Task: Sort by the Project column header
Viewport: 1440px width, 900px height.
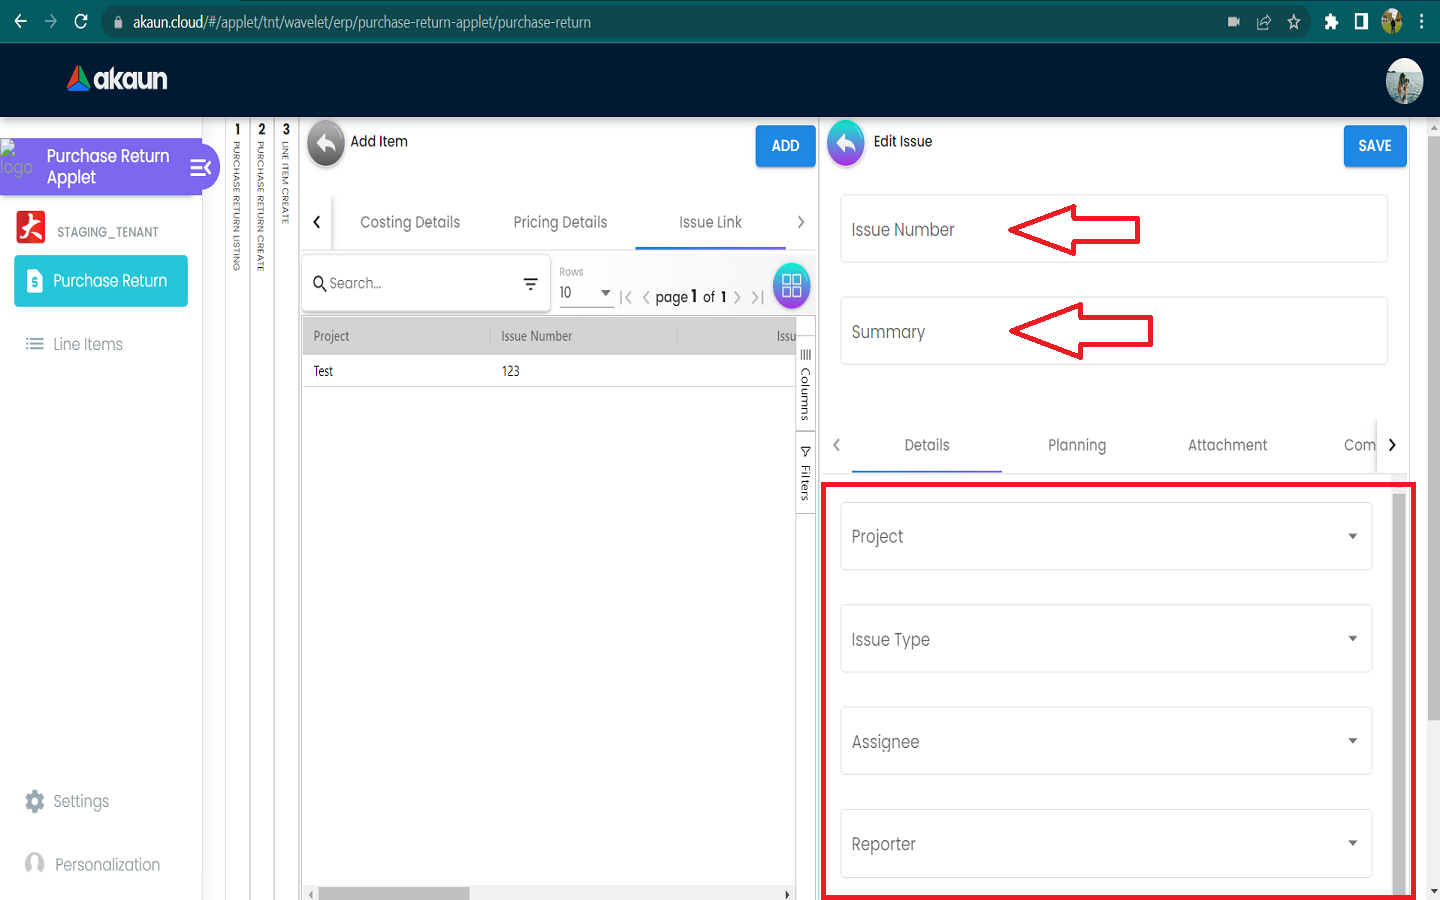Action: (x=396, y=336)
